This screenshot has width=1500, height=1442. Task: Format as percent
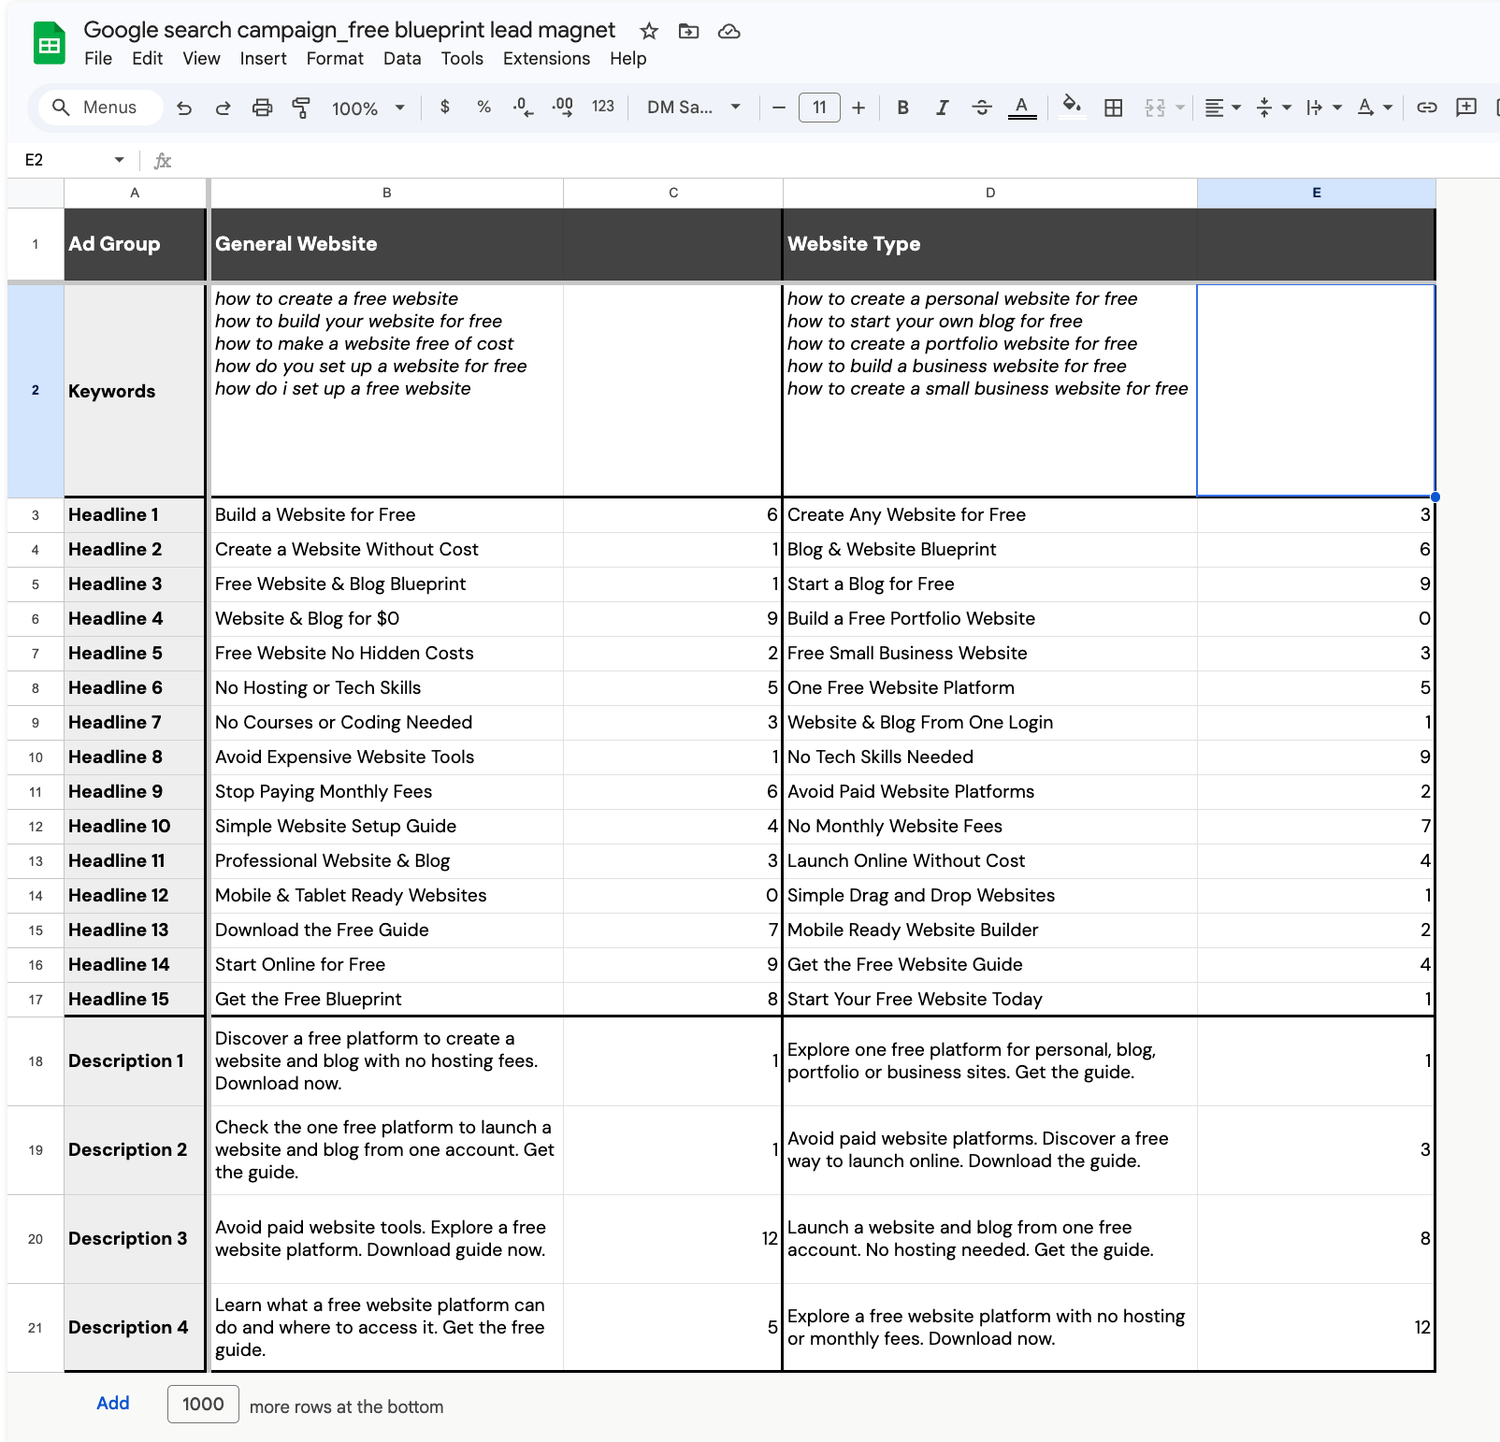coord(484,107)
